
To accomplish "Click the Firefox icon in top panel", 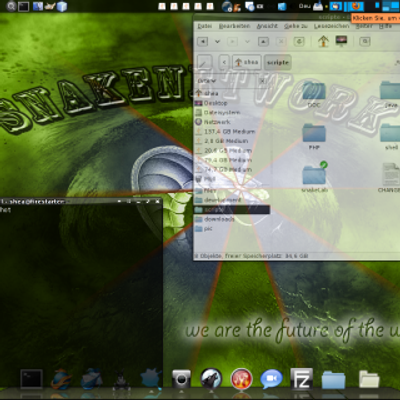I will 356,6.
